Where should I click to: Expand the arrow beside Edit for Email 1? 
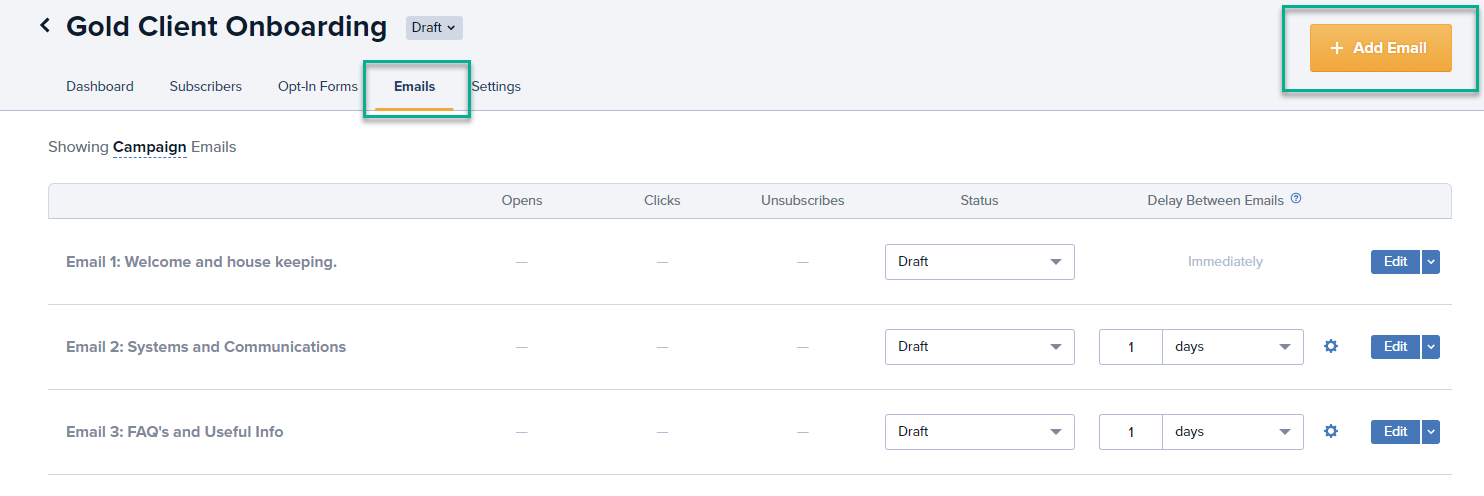coord(1430,262)
